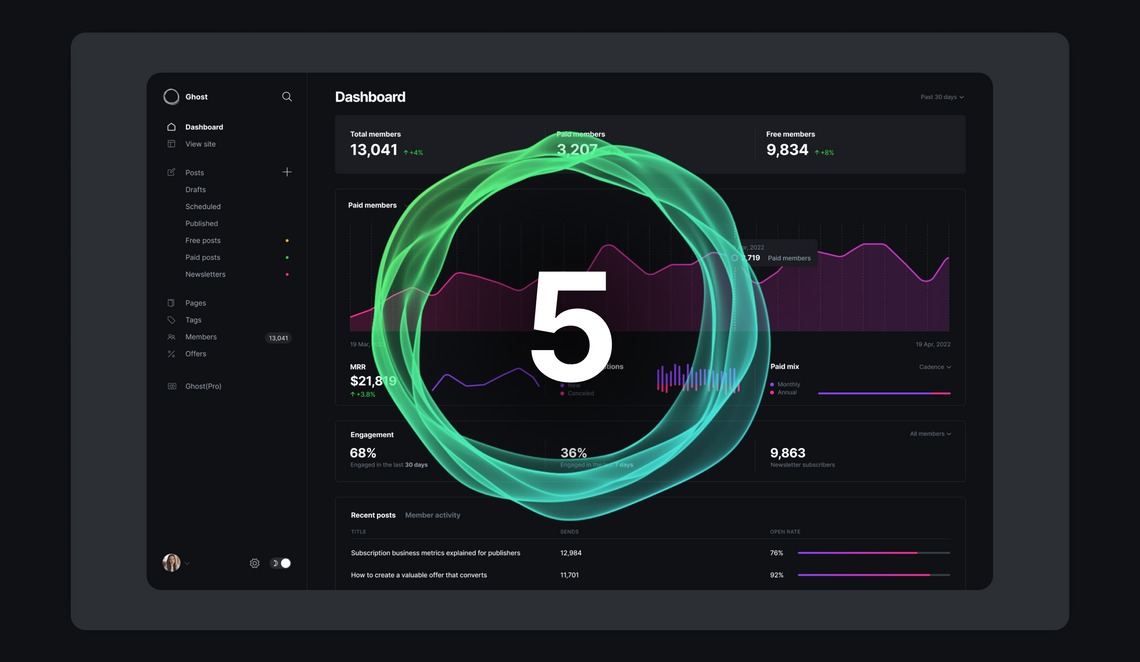
Task: Open the Past 30 days dropdown
Action: click(940, 96)
